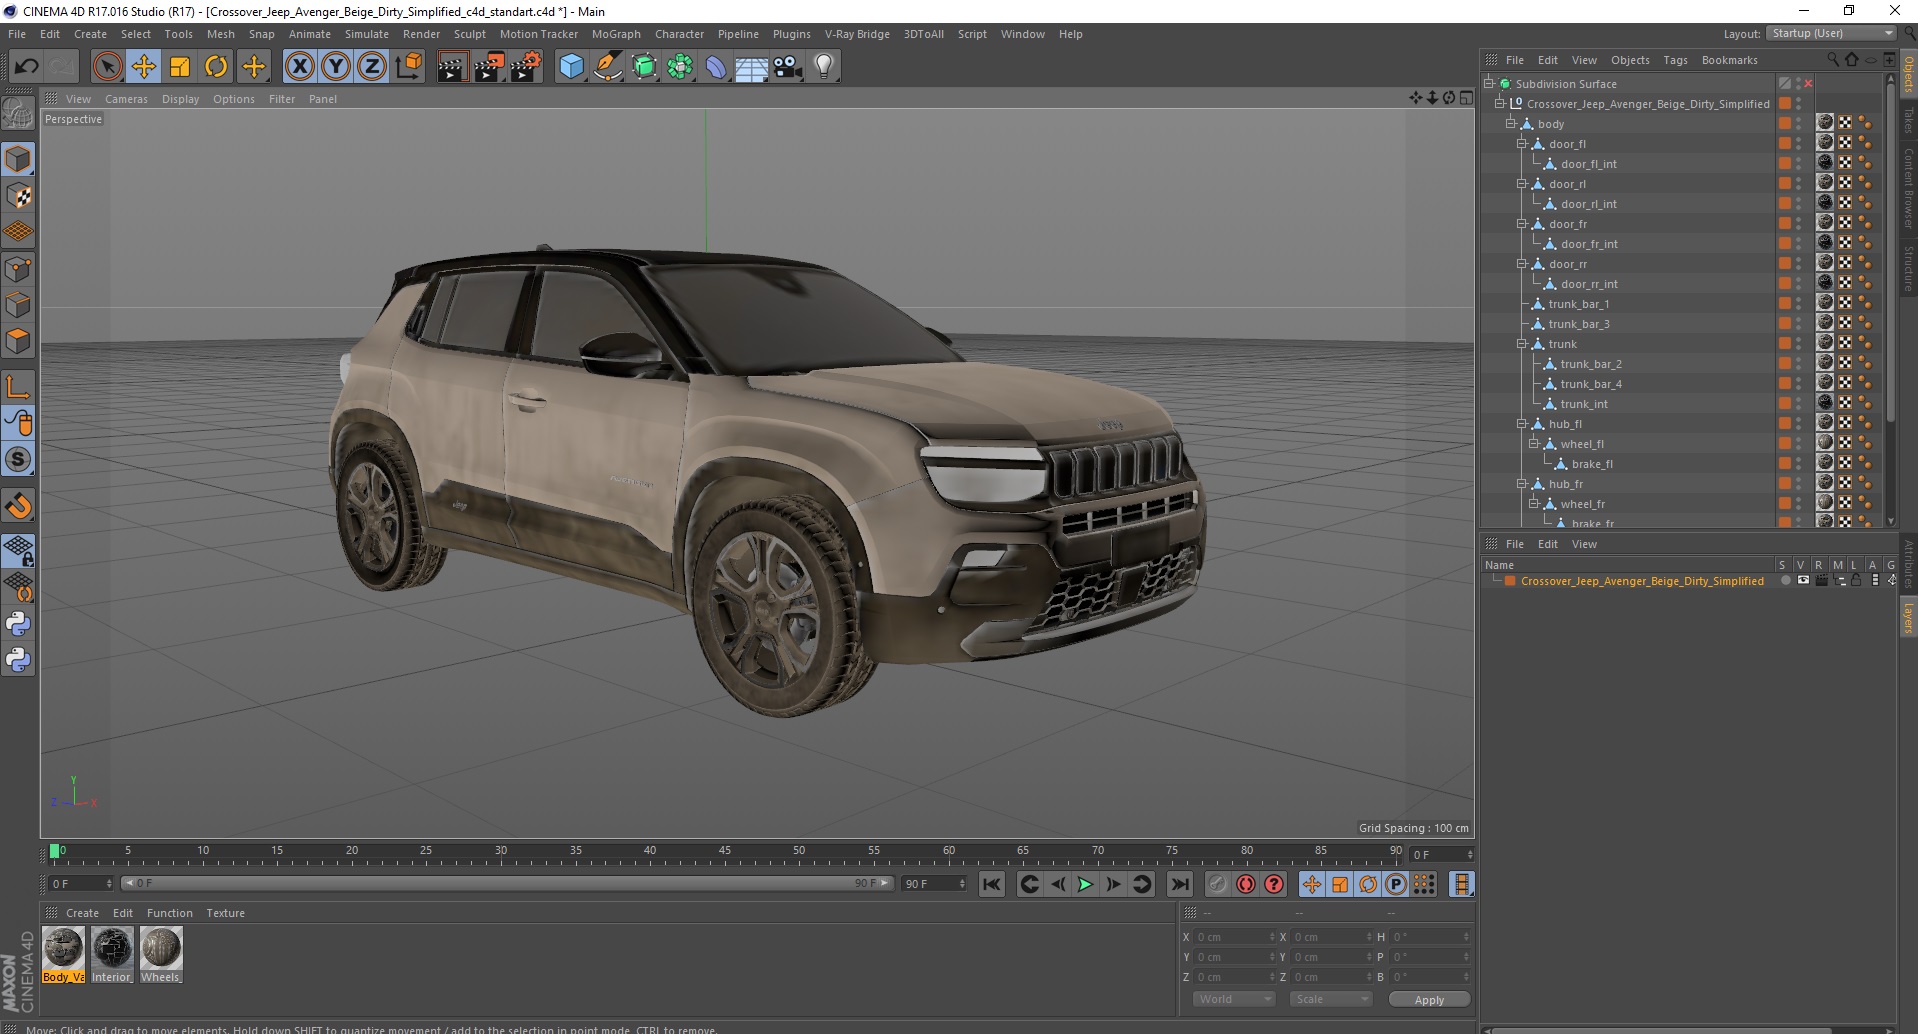Viewport: 1918px width, 1034px height.
Task: Open the Objects side tab
Action: click(x=1908, y=73)
